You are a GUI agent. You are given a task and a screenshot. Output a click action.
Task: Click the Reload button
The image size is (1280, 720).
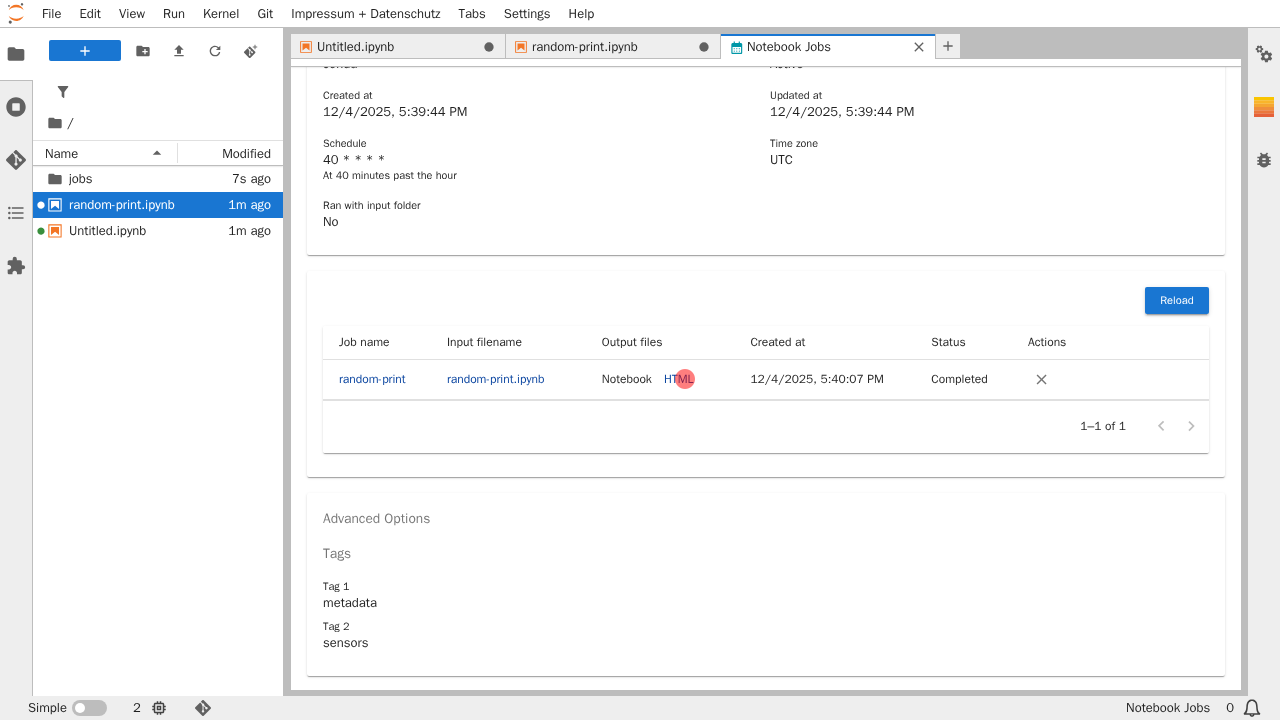1176,300
